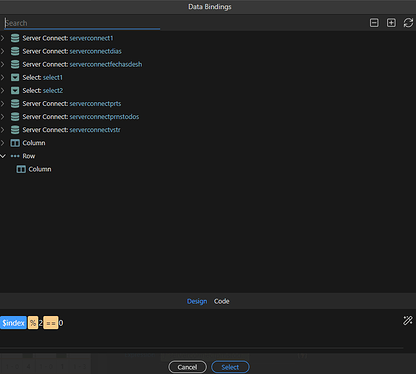416x374 pixels.
Task: Select the serverconnectprts label text
Action: pos(95,103)
